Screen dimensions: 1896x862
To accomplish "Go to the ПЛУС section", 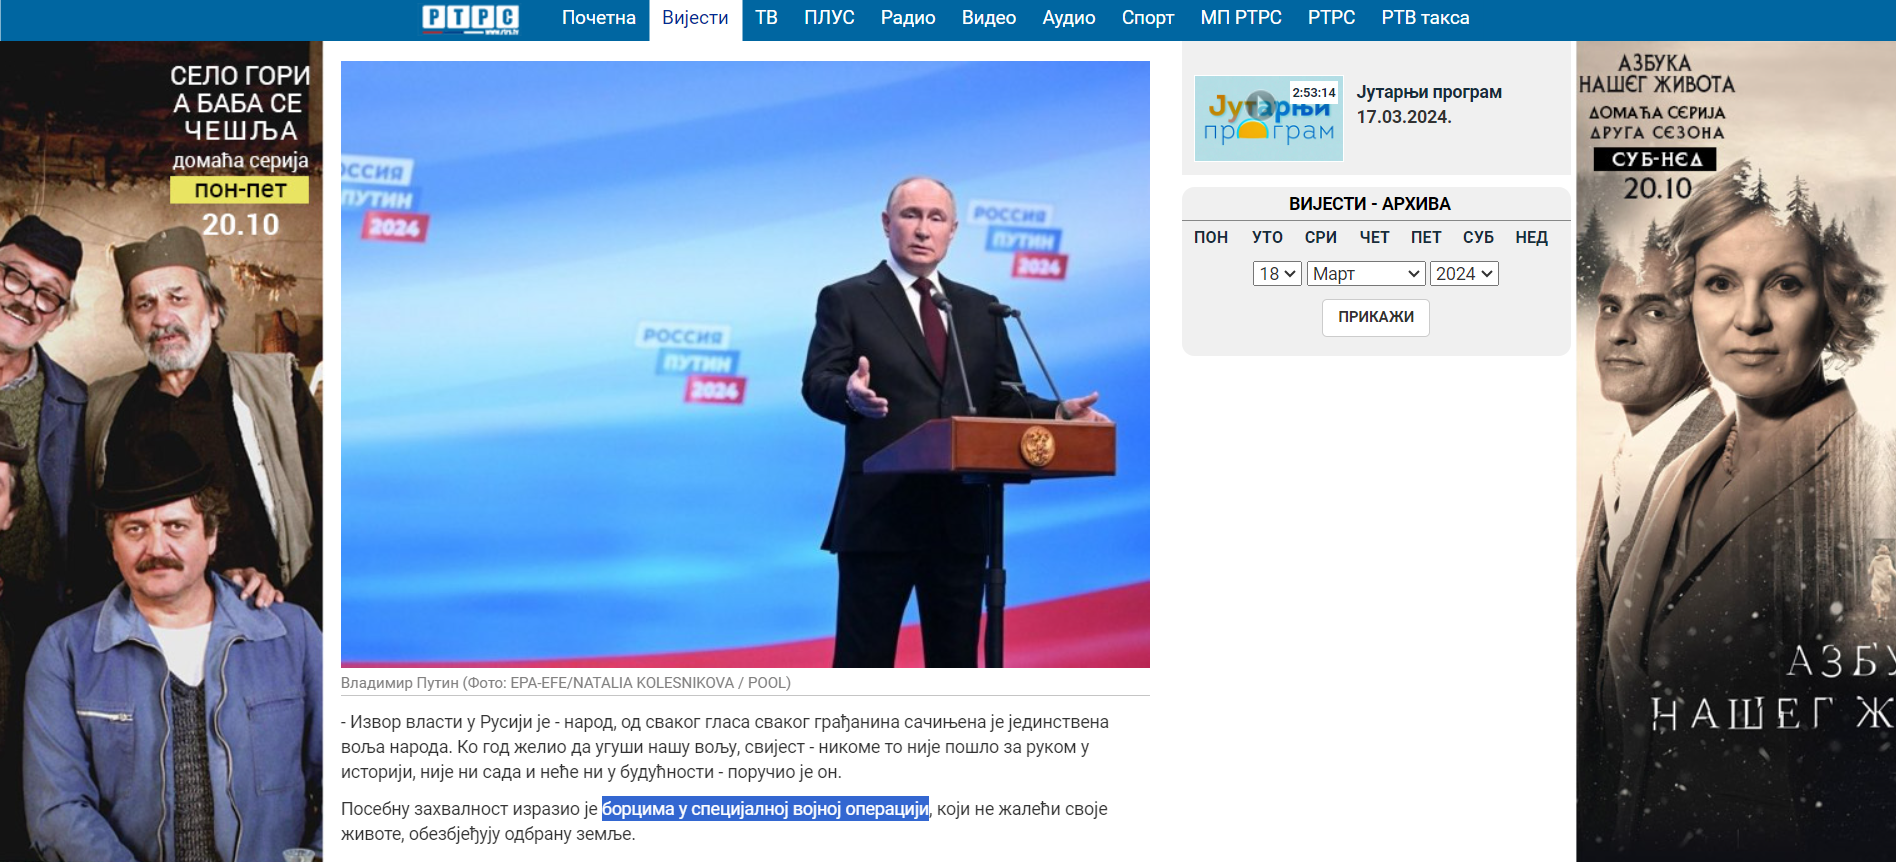I will [x=829, y=18].
